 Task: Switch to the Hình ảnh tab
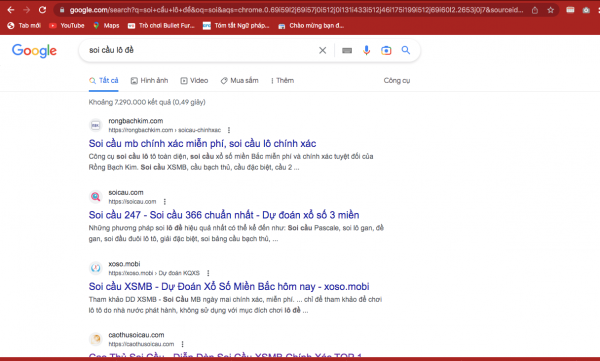tap(150, 81)
